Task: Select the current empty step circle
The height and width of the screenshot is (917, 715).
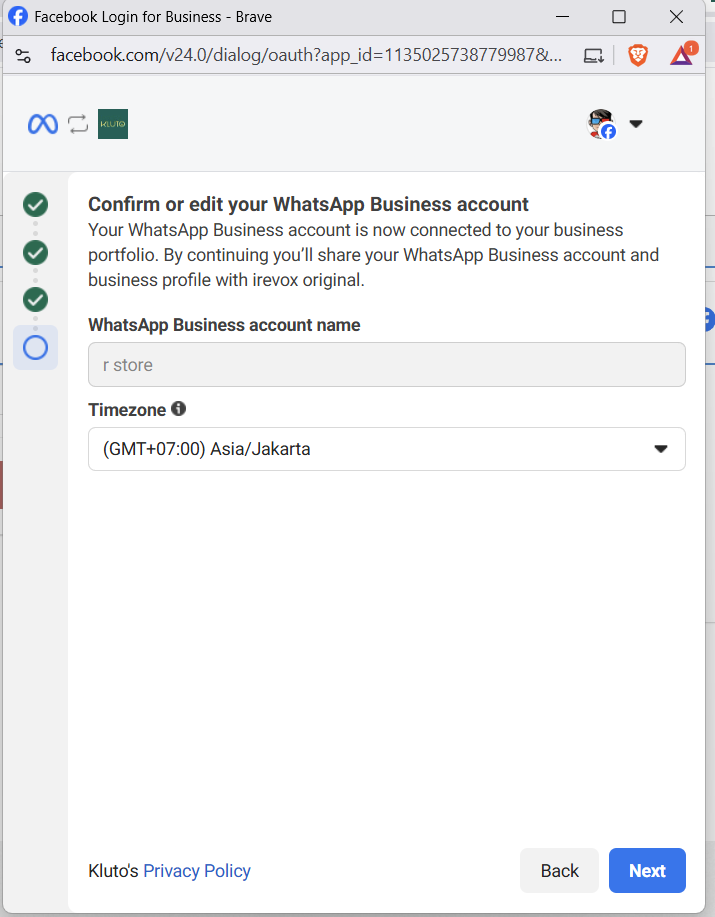Action: (36, 348)
